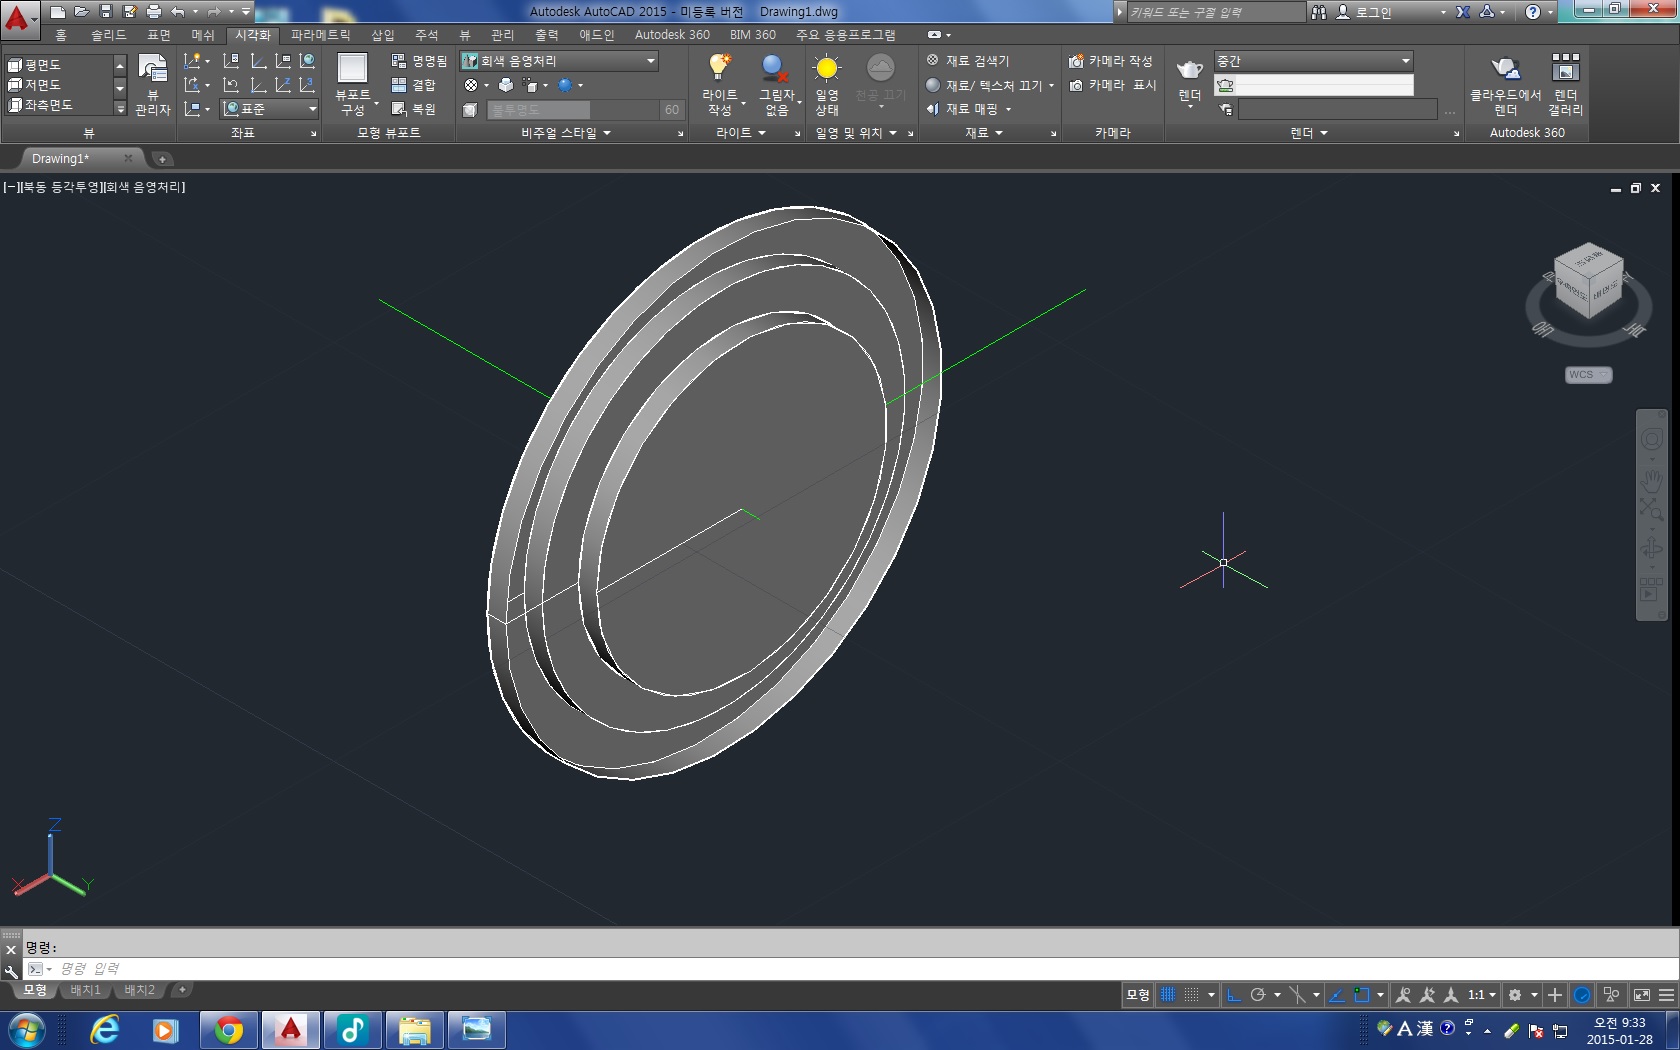This screenshot has height=1050, width=1680.
Task: Toggle snap mode dotted grid icon
Action: [1191, 995]
